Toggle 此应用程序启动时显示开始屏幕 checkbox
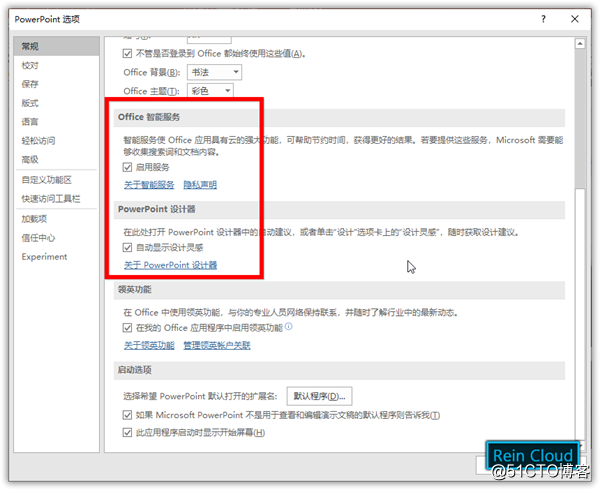Viewport: 600px width, 490px height. tap(127, 433)
